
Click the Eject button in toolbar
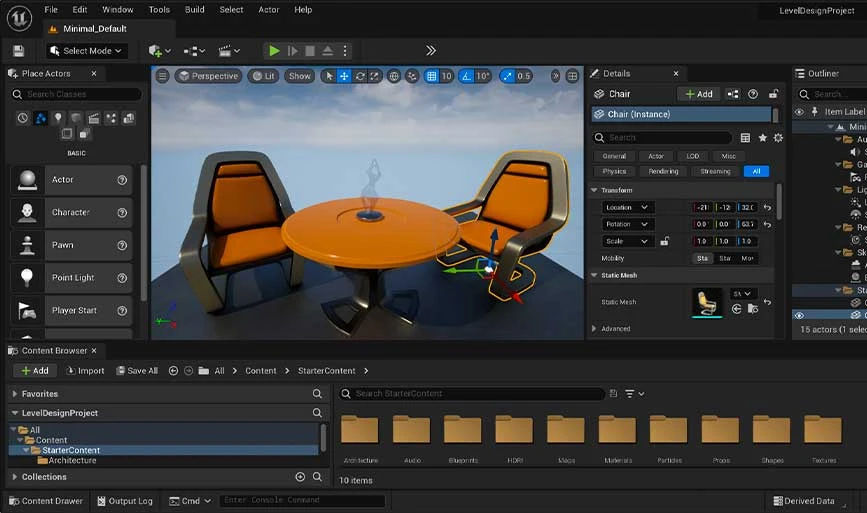(327, 51)
